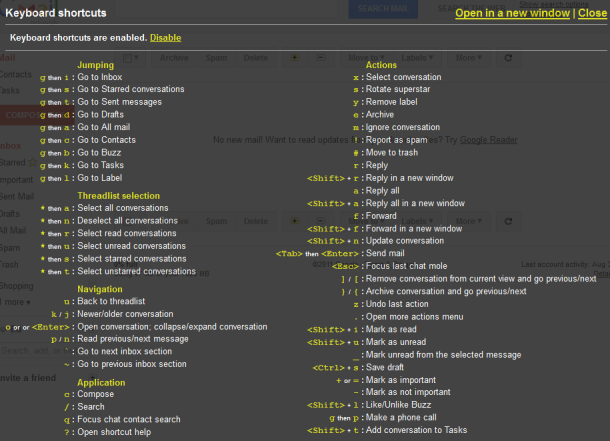The image size is (610, 441).
Task: Click the 'Go to Sent messages' shortcut row
Action: tap(101, 102)
